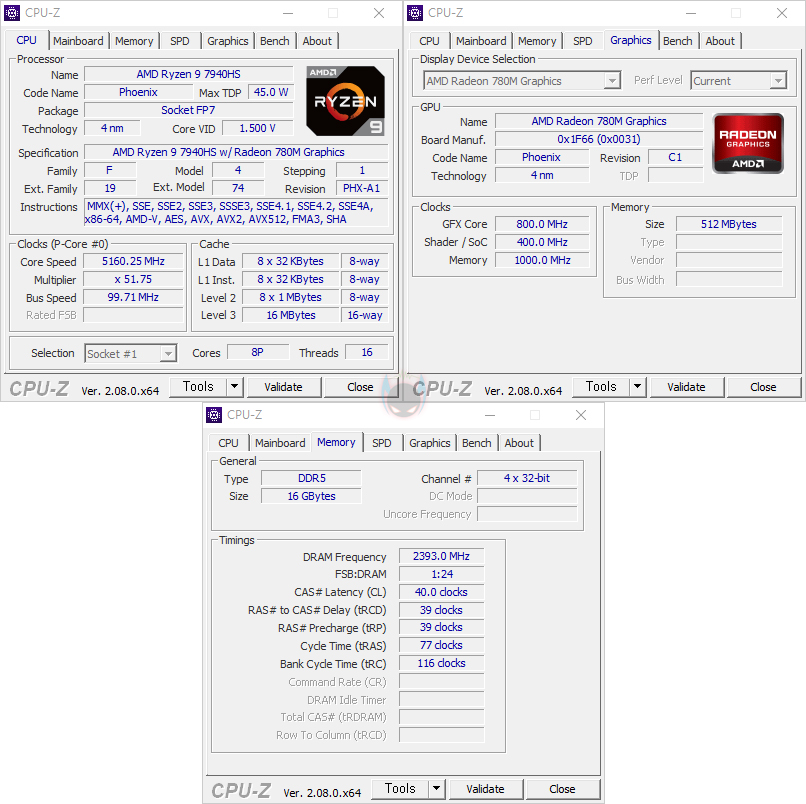Click the GPU memory size 512 MBytes

click(729, 224)
